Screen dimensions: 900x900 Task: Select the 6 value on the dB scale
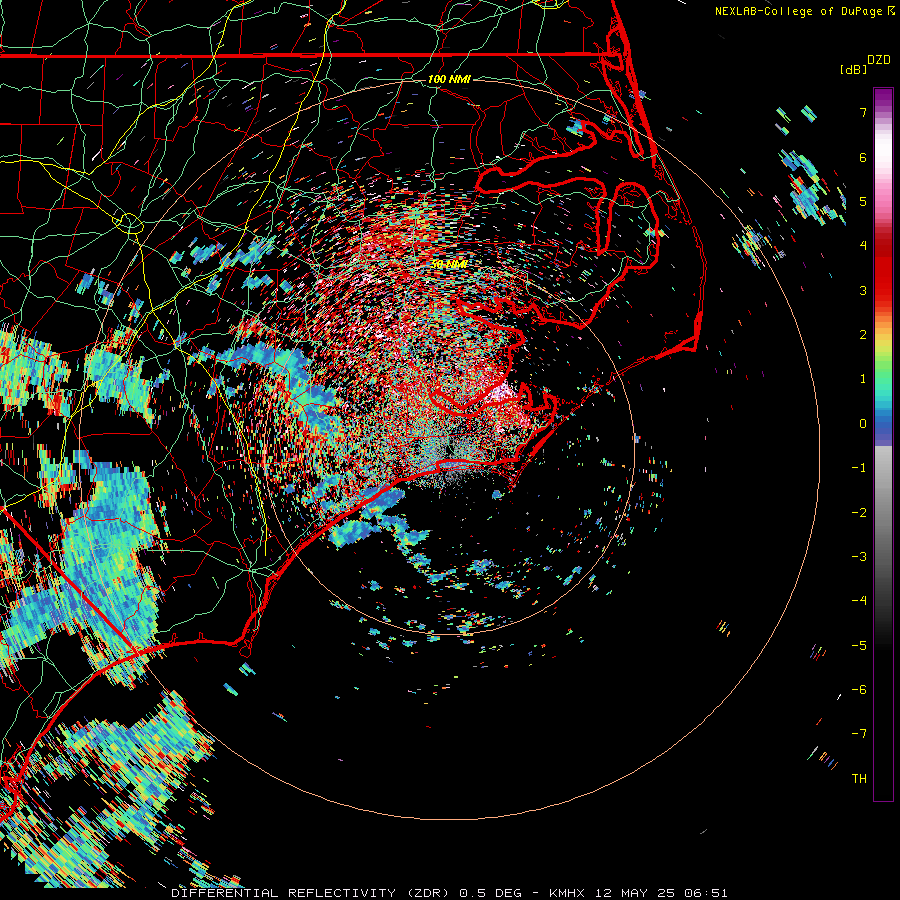863,157
